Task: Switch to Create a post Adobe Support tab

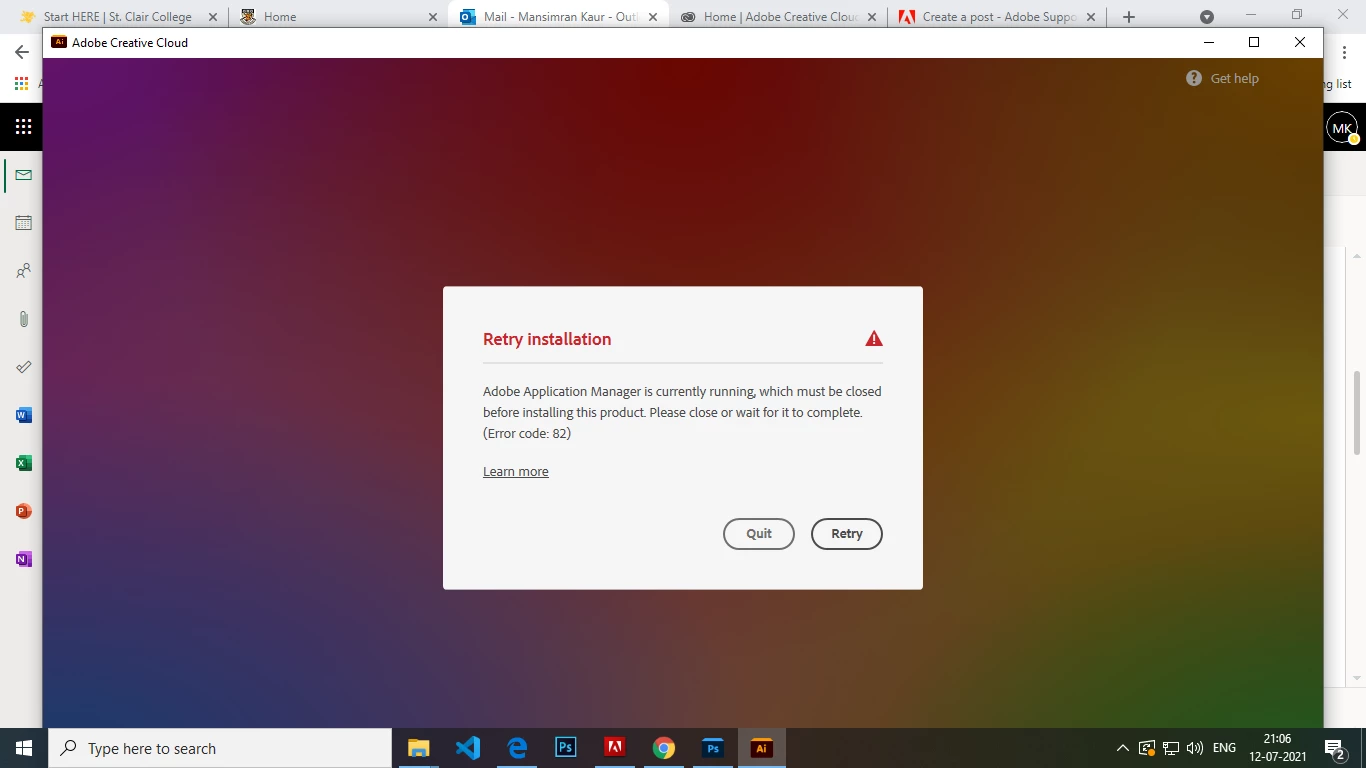Action: [x=999, y=17]
